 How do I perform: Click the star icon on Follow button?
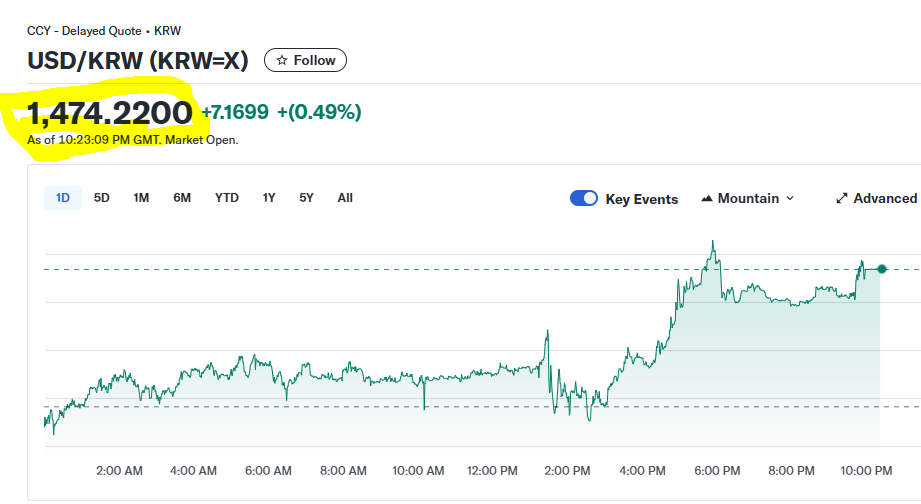pos(282,61)
